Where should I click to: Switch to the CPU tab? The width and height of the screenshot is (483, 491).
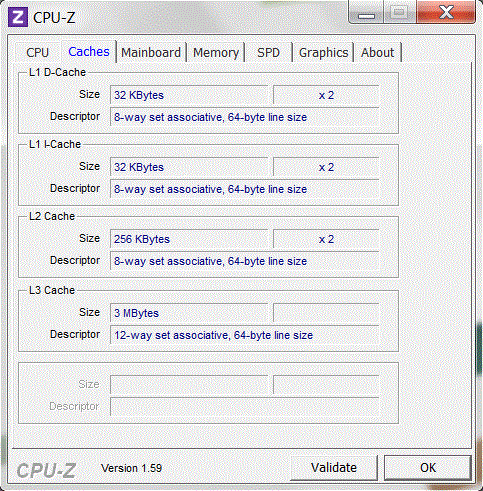coord(37,53)
